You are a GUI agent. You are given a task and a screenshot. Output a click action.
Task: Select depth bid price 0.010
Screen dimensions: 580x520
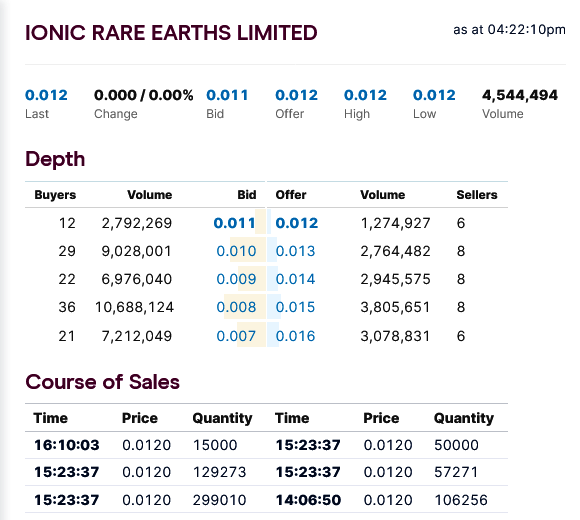[x=236, y=251]
